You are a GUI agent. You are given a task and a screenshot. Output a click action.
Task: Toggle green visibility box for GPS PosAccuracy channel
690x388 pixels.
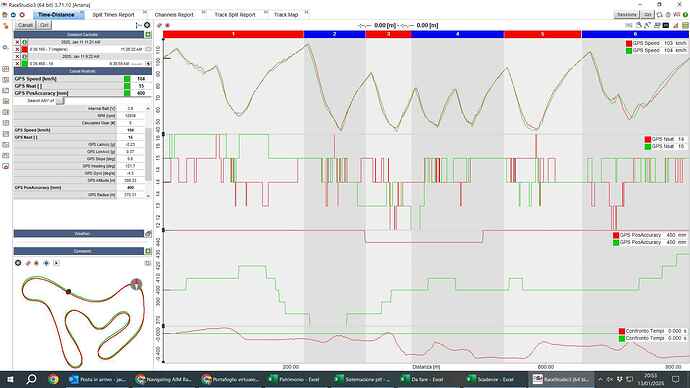[x=127, y=93]
